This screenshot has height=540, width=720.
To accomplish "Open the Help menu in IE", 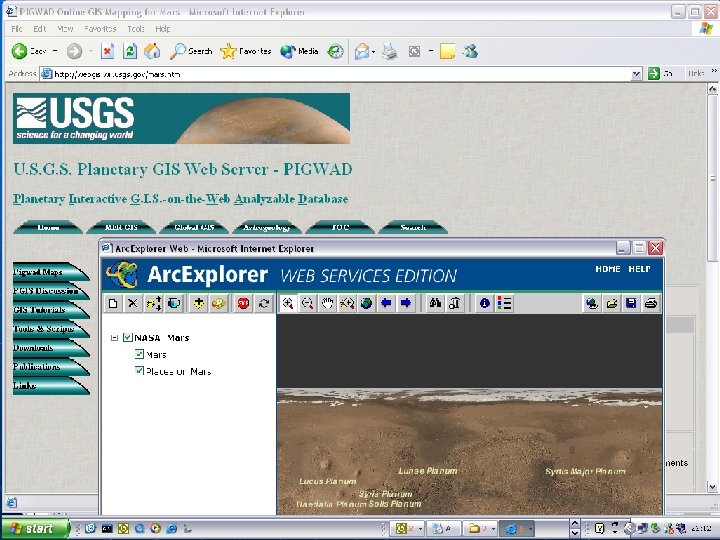I will (163, 28).
